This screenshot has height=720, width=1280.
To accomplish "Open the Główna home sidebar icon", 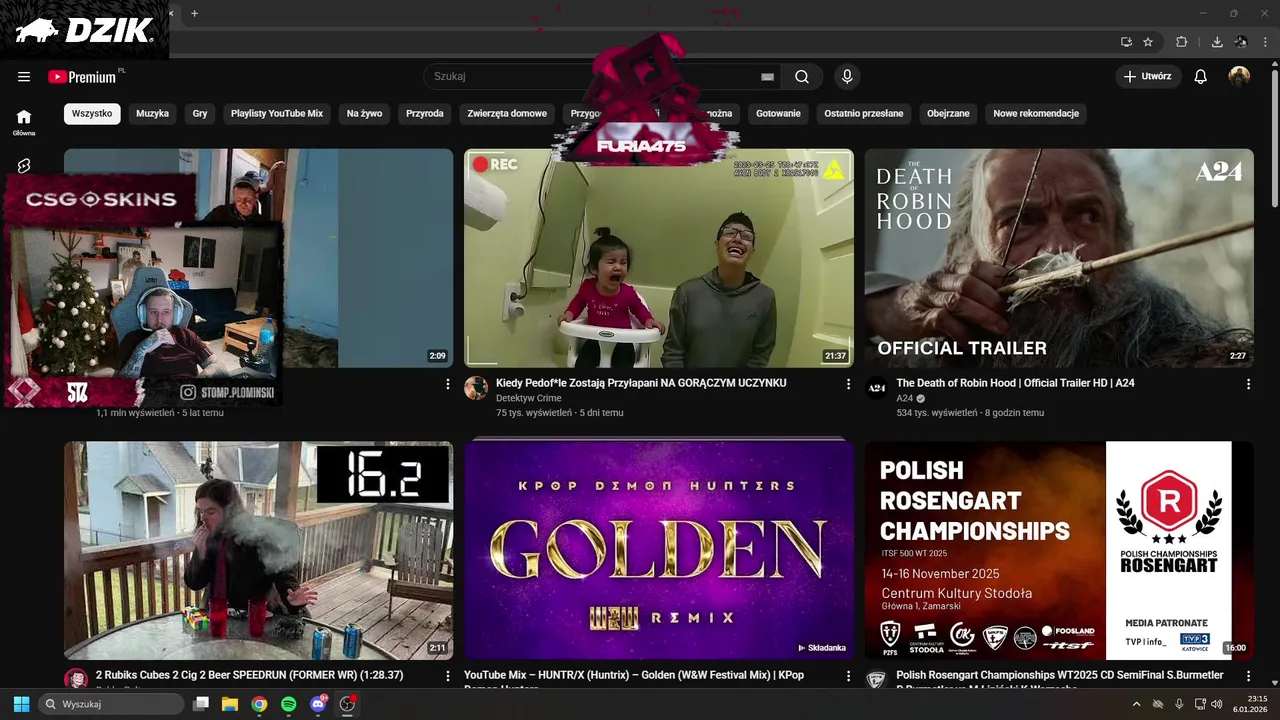I will point(24,122).
